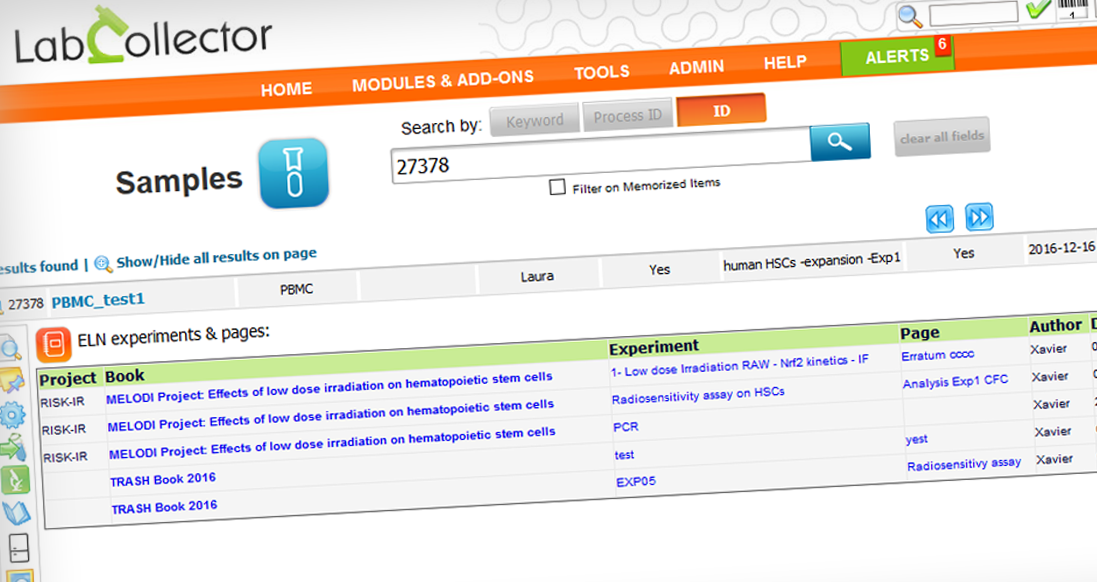1097x582 pixels.
Task: Click Show/Hide all results on page
Action: click(x=216, y=257)
